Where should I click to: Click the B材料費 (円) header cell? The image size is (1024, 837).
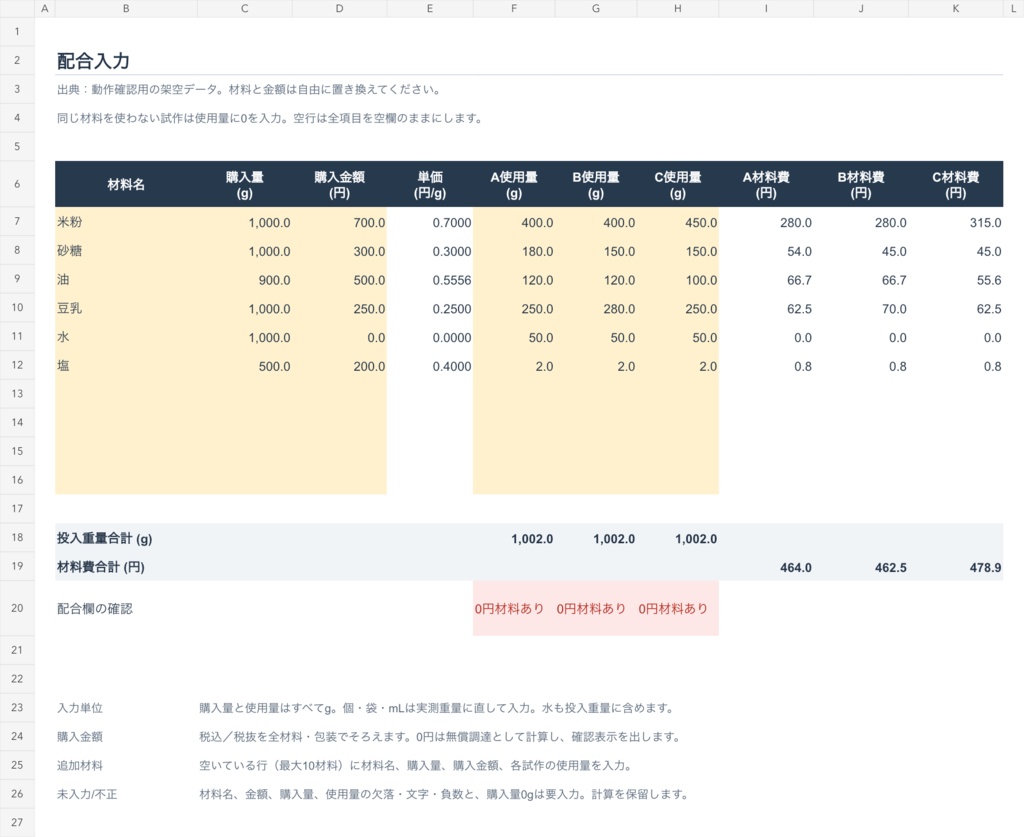[x=861, y=184]
